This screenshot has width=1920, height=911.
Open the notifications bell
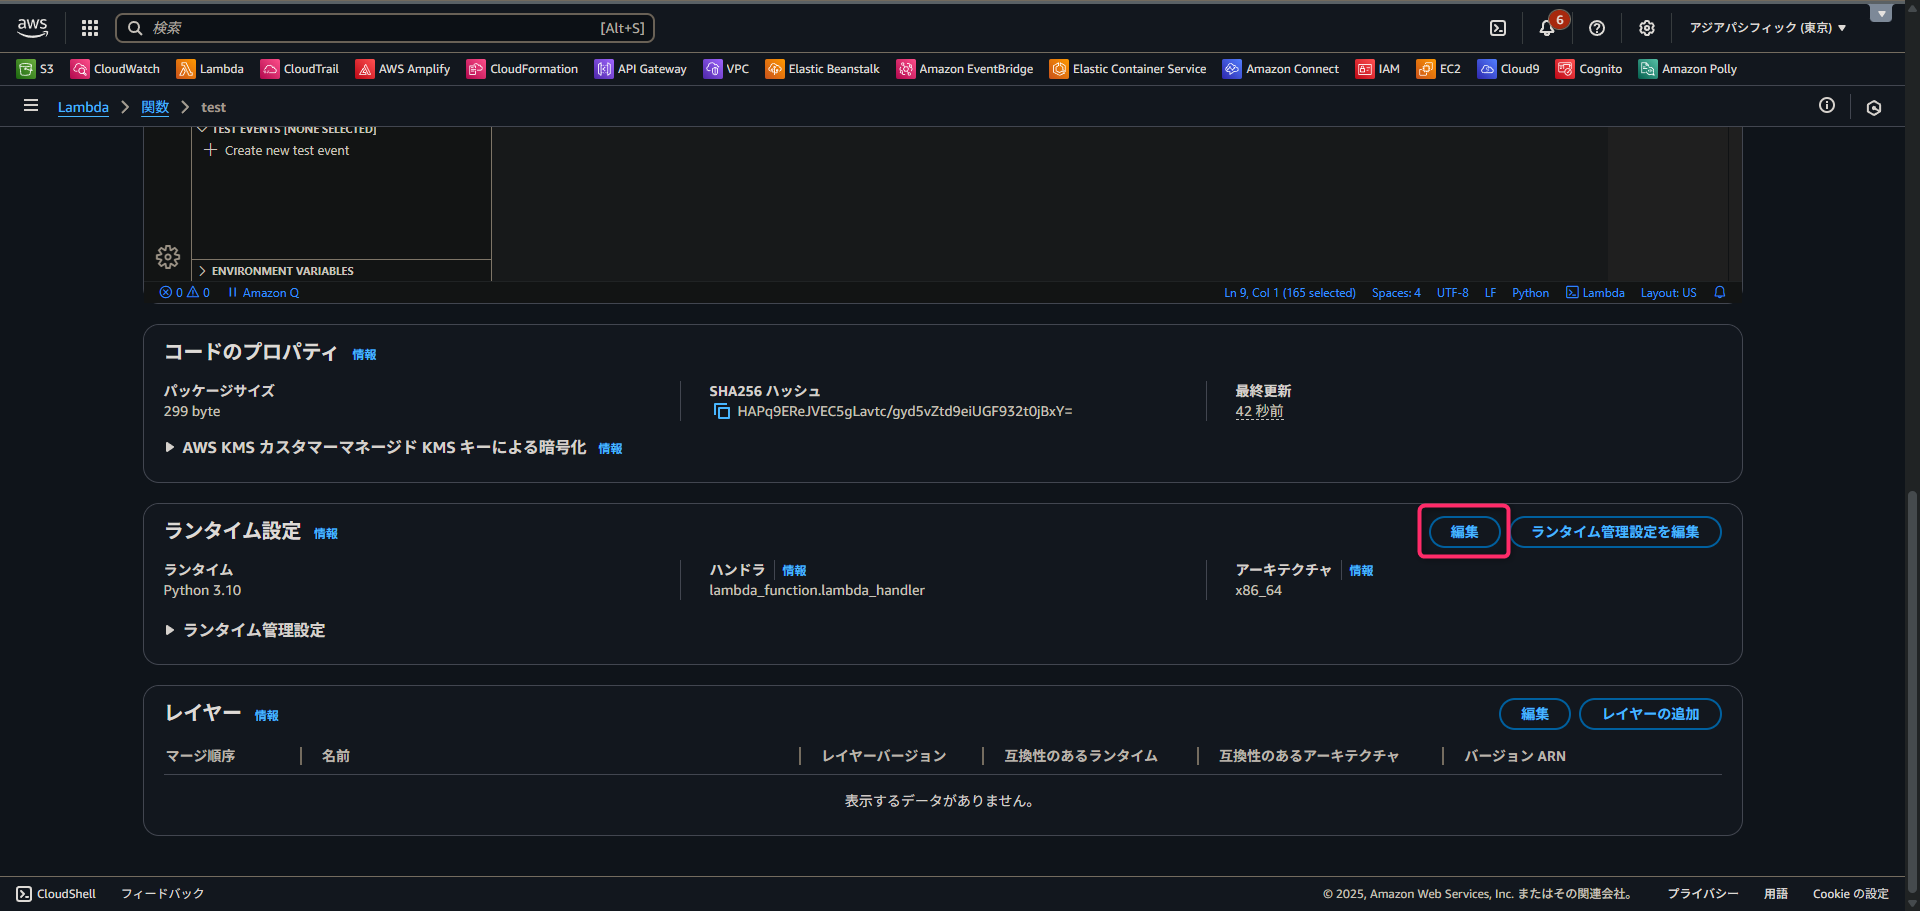point(1546,28)
